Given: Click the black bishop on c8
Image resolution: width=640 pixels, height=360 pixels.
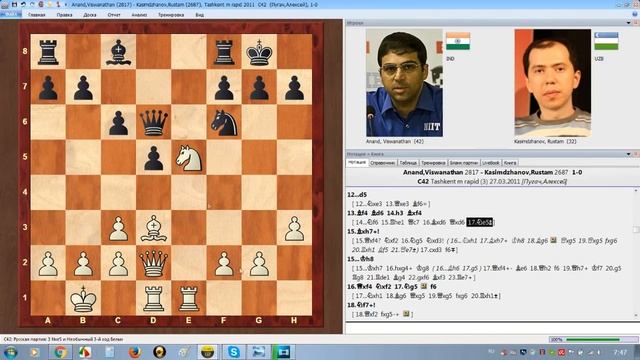Looking at the screenshot, I should (118, 52).
